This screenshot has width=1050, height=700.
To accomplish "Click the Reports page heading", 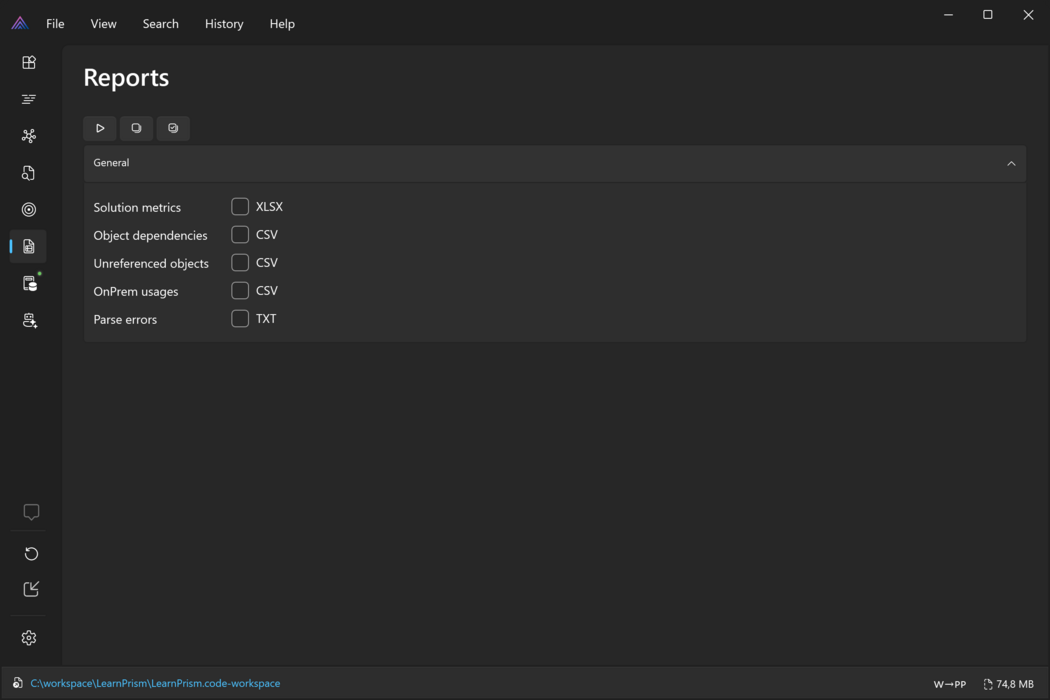I will (x=127, y=78).
